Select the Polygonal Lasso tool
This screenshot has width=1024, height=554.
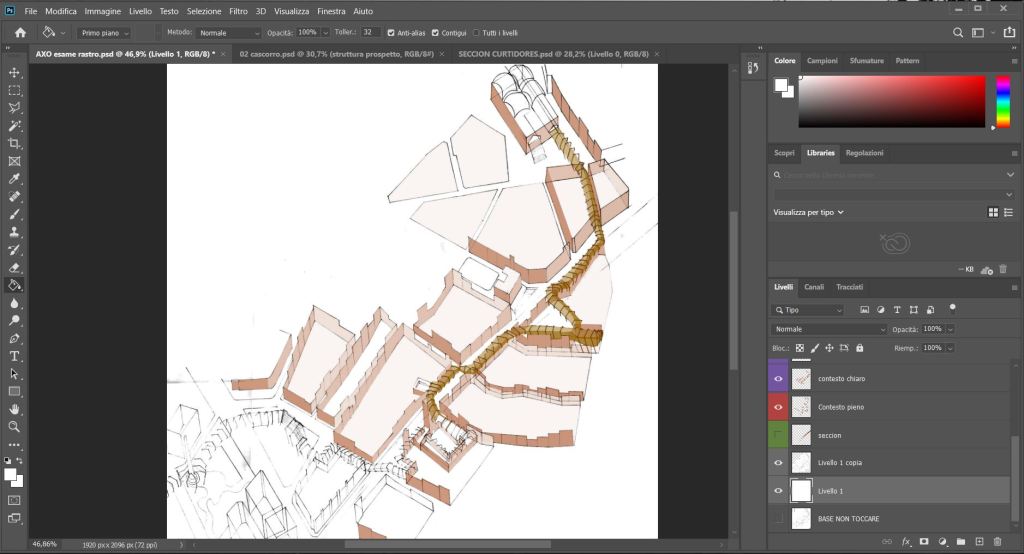point(14,108)
